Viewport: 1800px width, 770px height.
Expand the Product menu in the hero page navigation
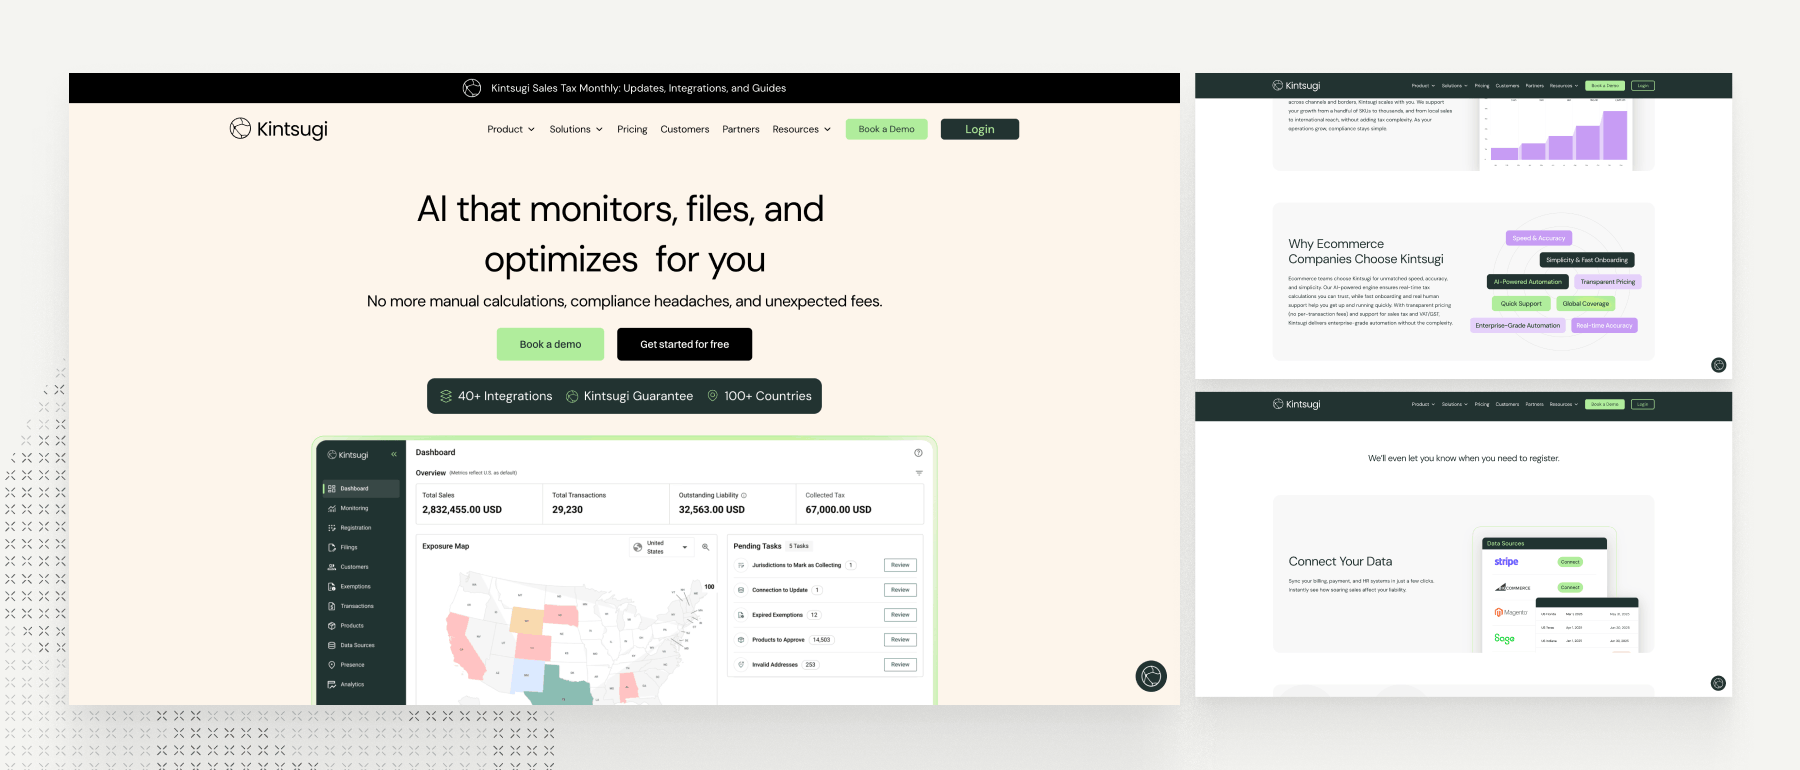511,129
